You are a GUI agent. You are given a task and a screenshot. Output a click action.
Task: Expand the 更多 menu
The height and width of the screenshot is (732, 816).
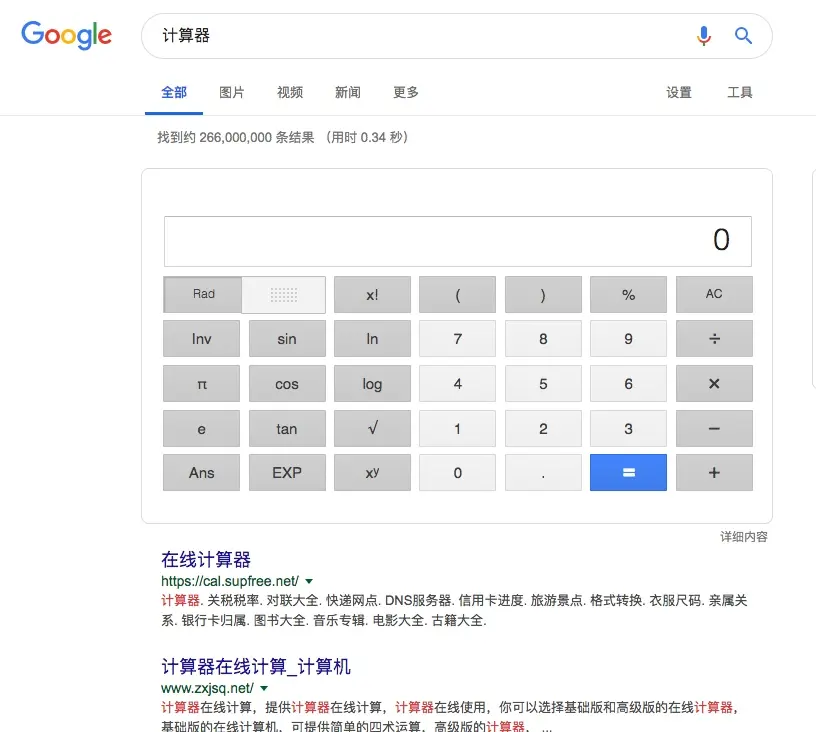tap(405, 93)
